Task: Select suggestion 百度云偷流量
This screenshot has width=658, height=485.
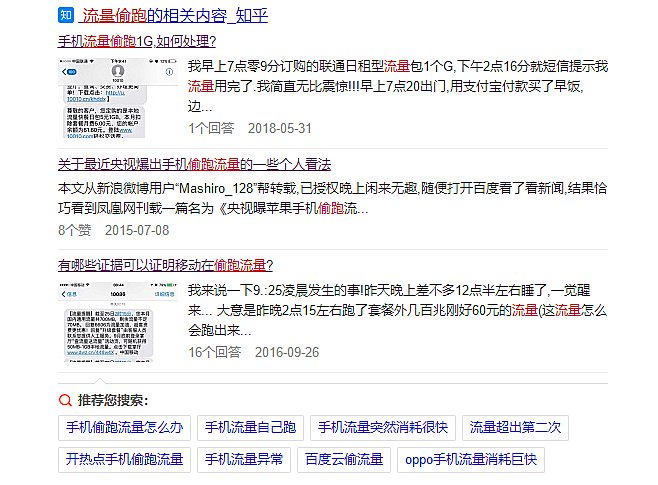Action: pos(344,460)
